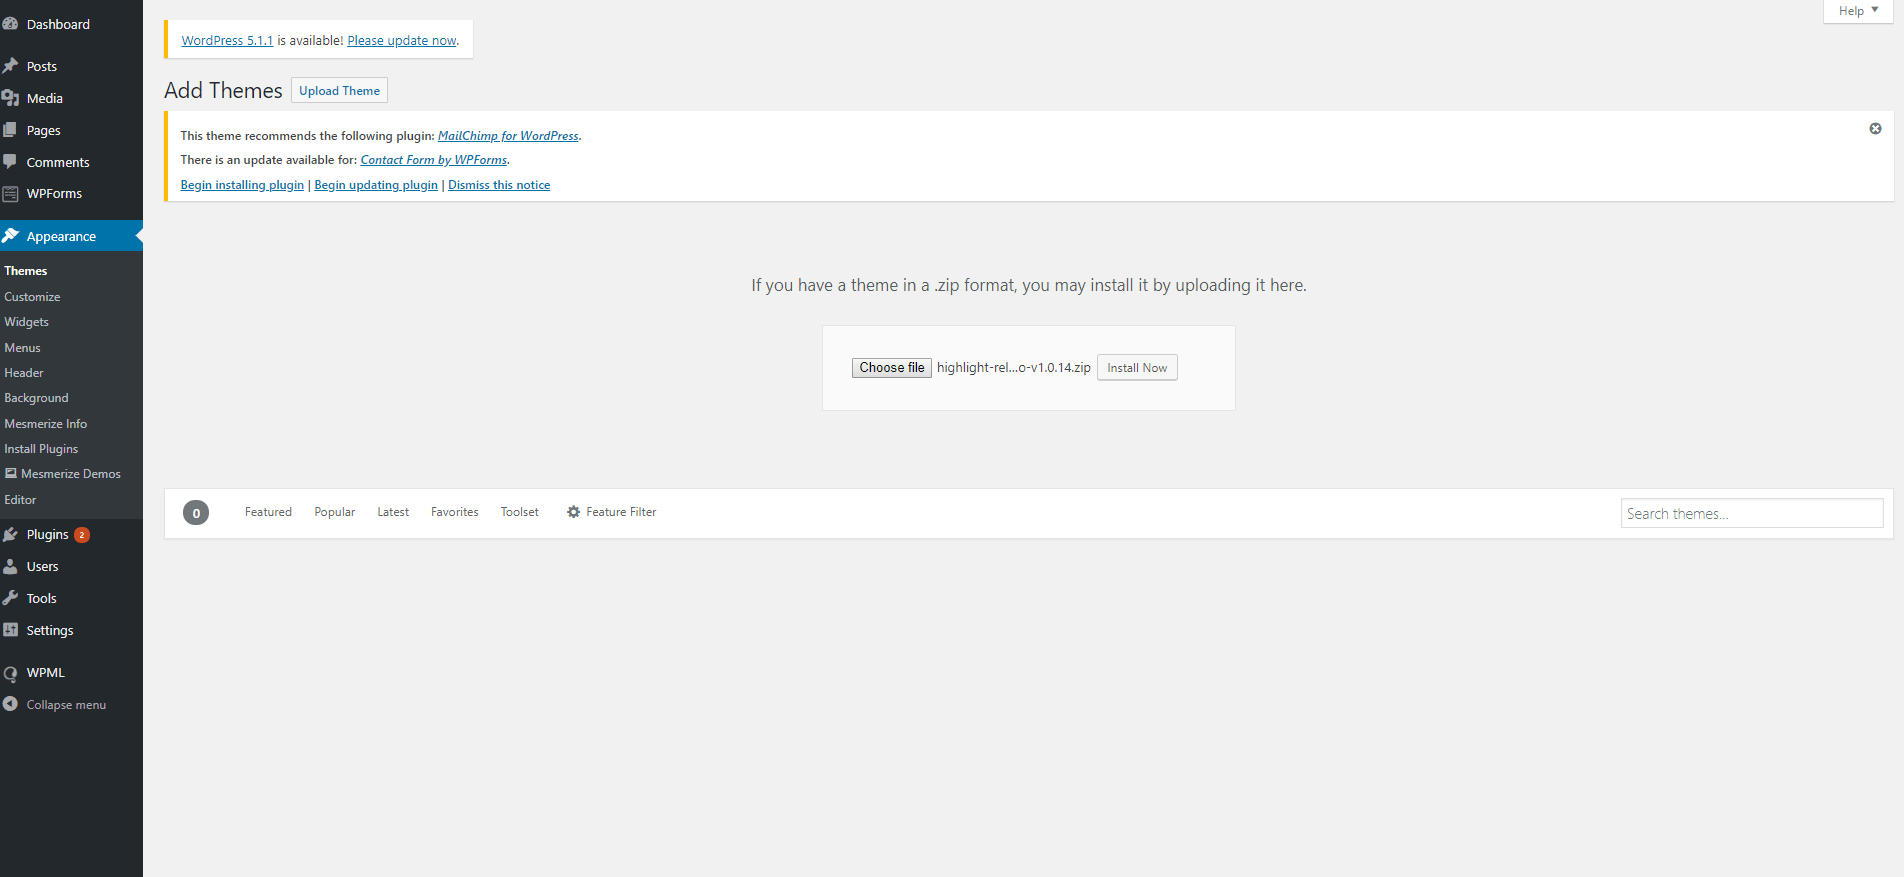
Task: Click the Posts pushpin icon
Action: pos(11,66)
